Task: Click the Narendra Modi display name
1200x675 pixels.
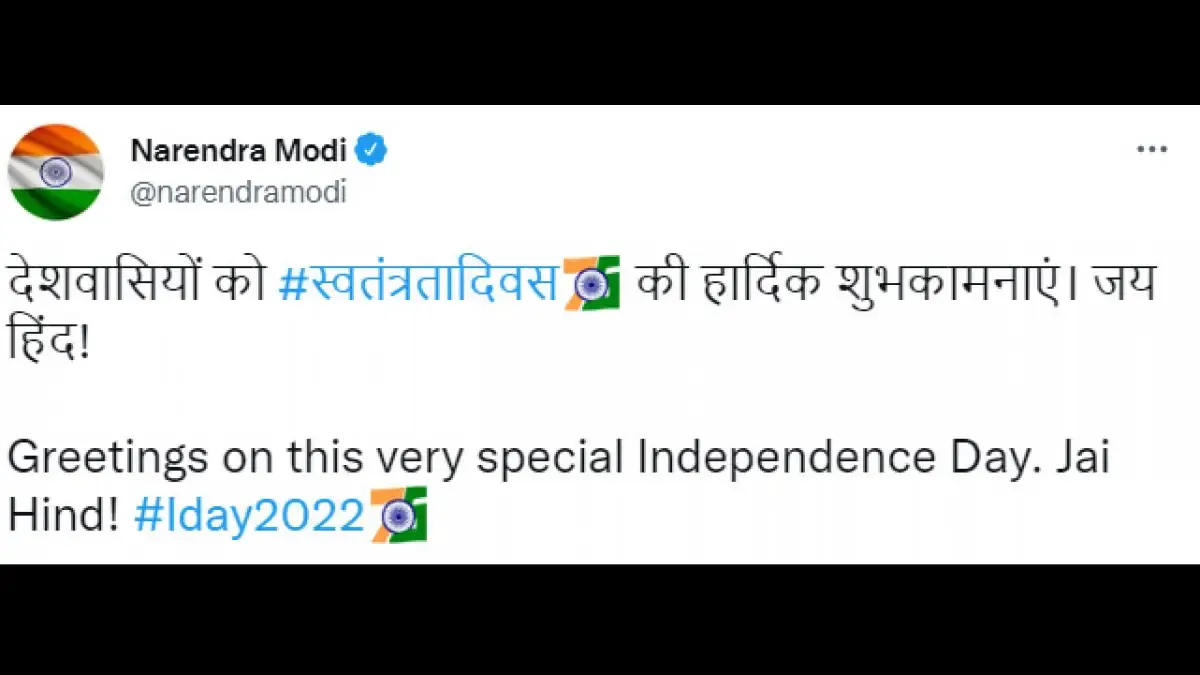Action: pyautogui.click(x=238, y=151)
